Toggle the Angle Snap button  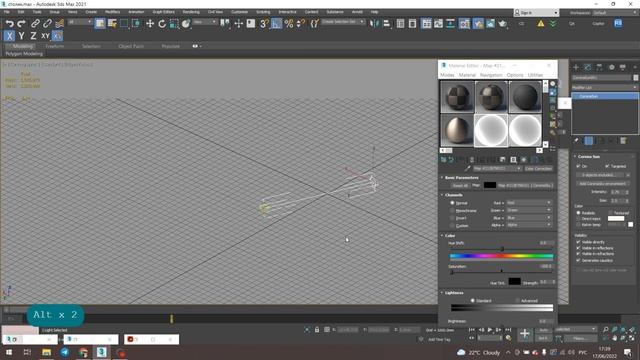276,24
